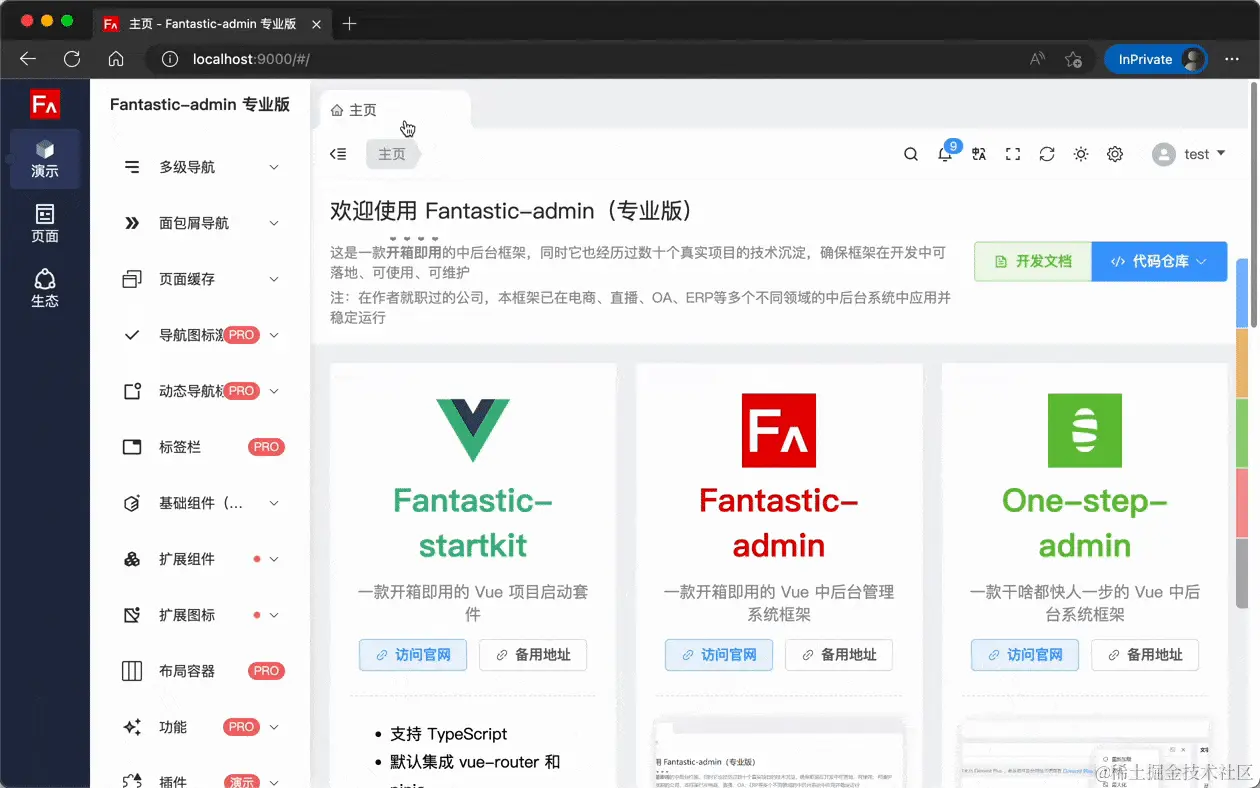Click the green One-step-admin logo
Screen dimensions: 1260x788
[x=1085, y=430]
